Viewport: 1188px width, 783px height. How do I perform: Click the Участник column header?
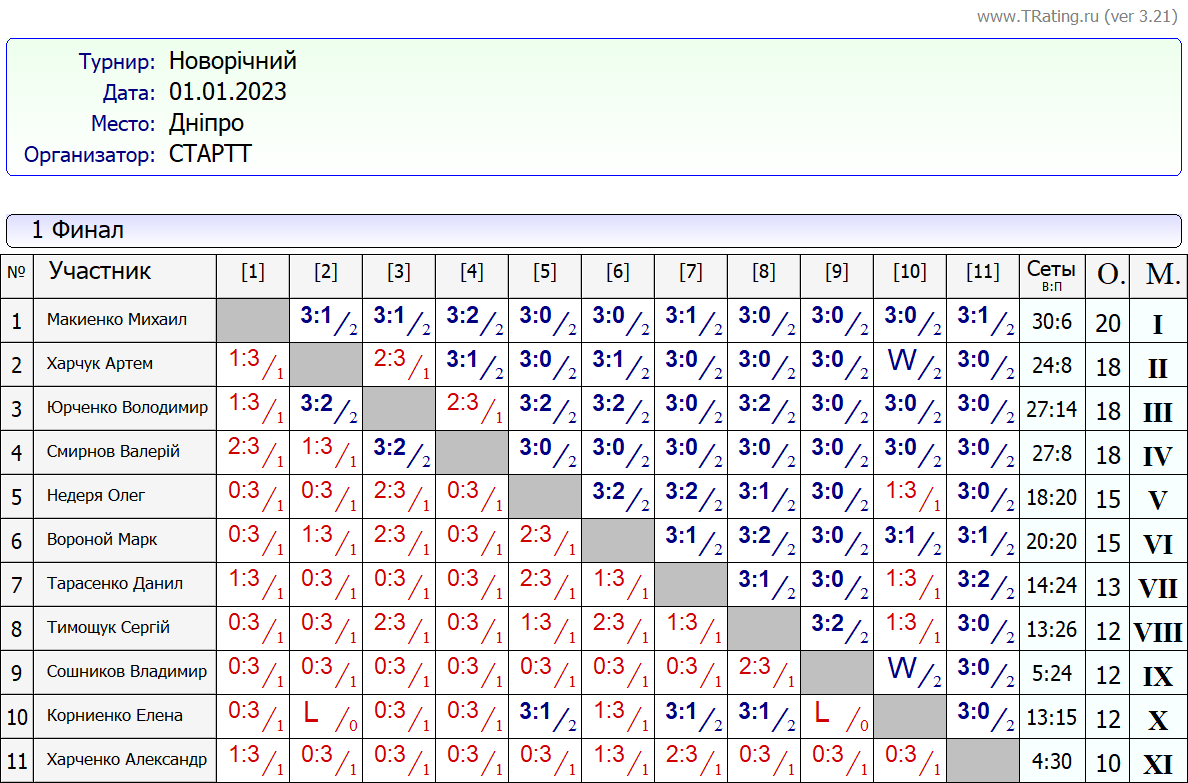[x=100, y=271]
